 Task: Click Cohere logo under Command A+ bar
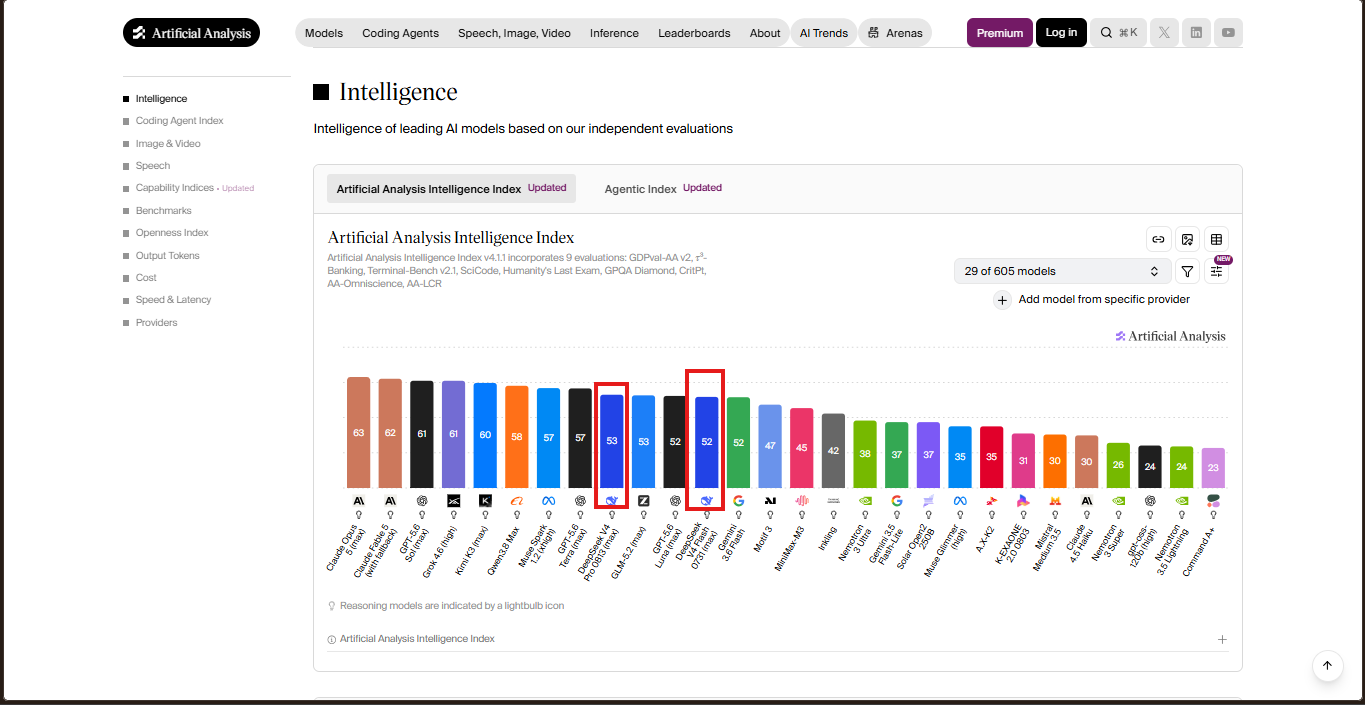coord(1213,500)
